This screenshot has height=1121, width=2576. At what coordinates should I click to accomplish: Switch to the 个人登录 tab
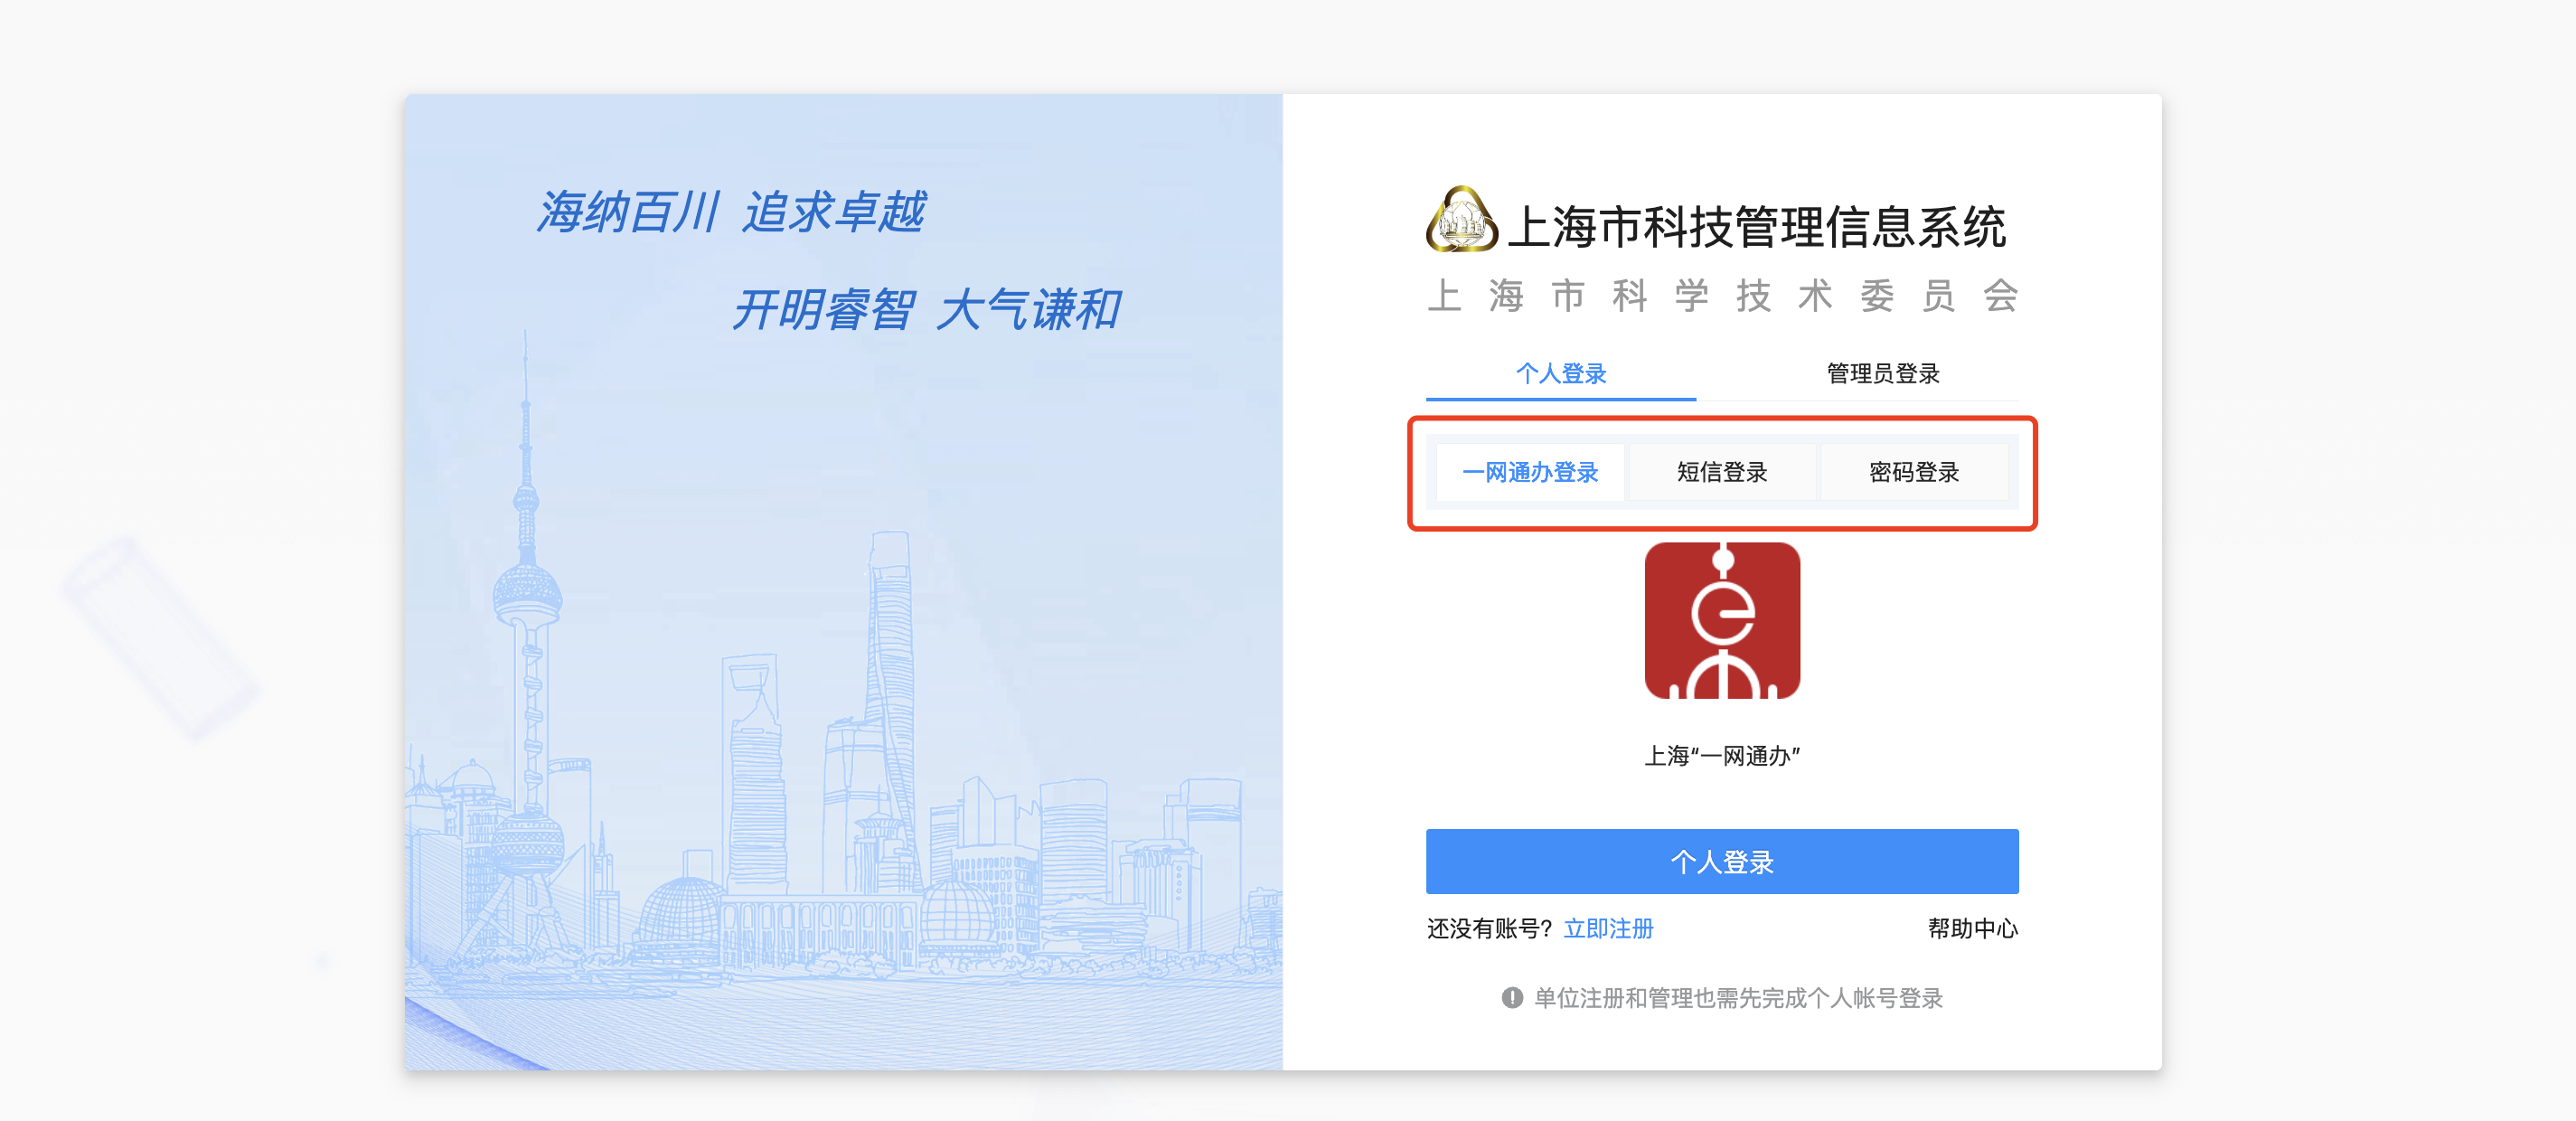pyautogui.click(x=1560, y=374)
